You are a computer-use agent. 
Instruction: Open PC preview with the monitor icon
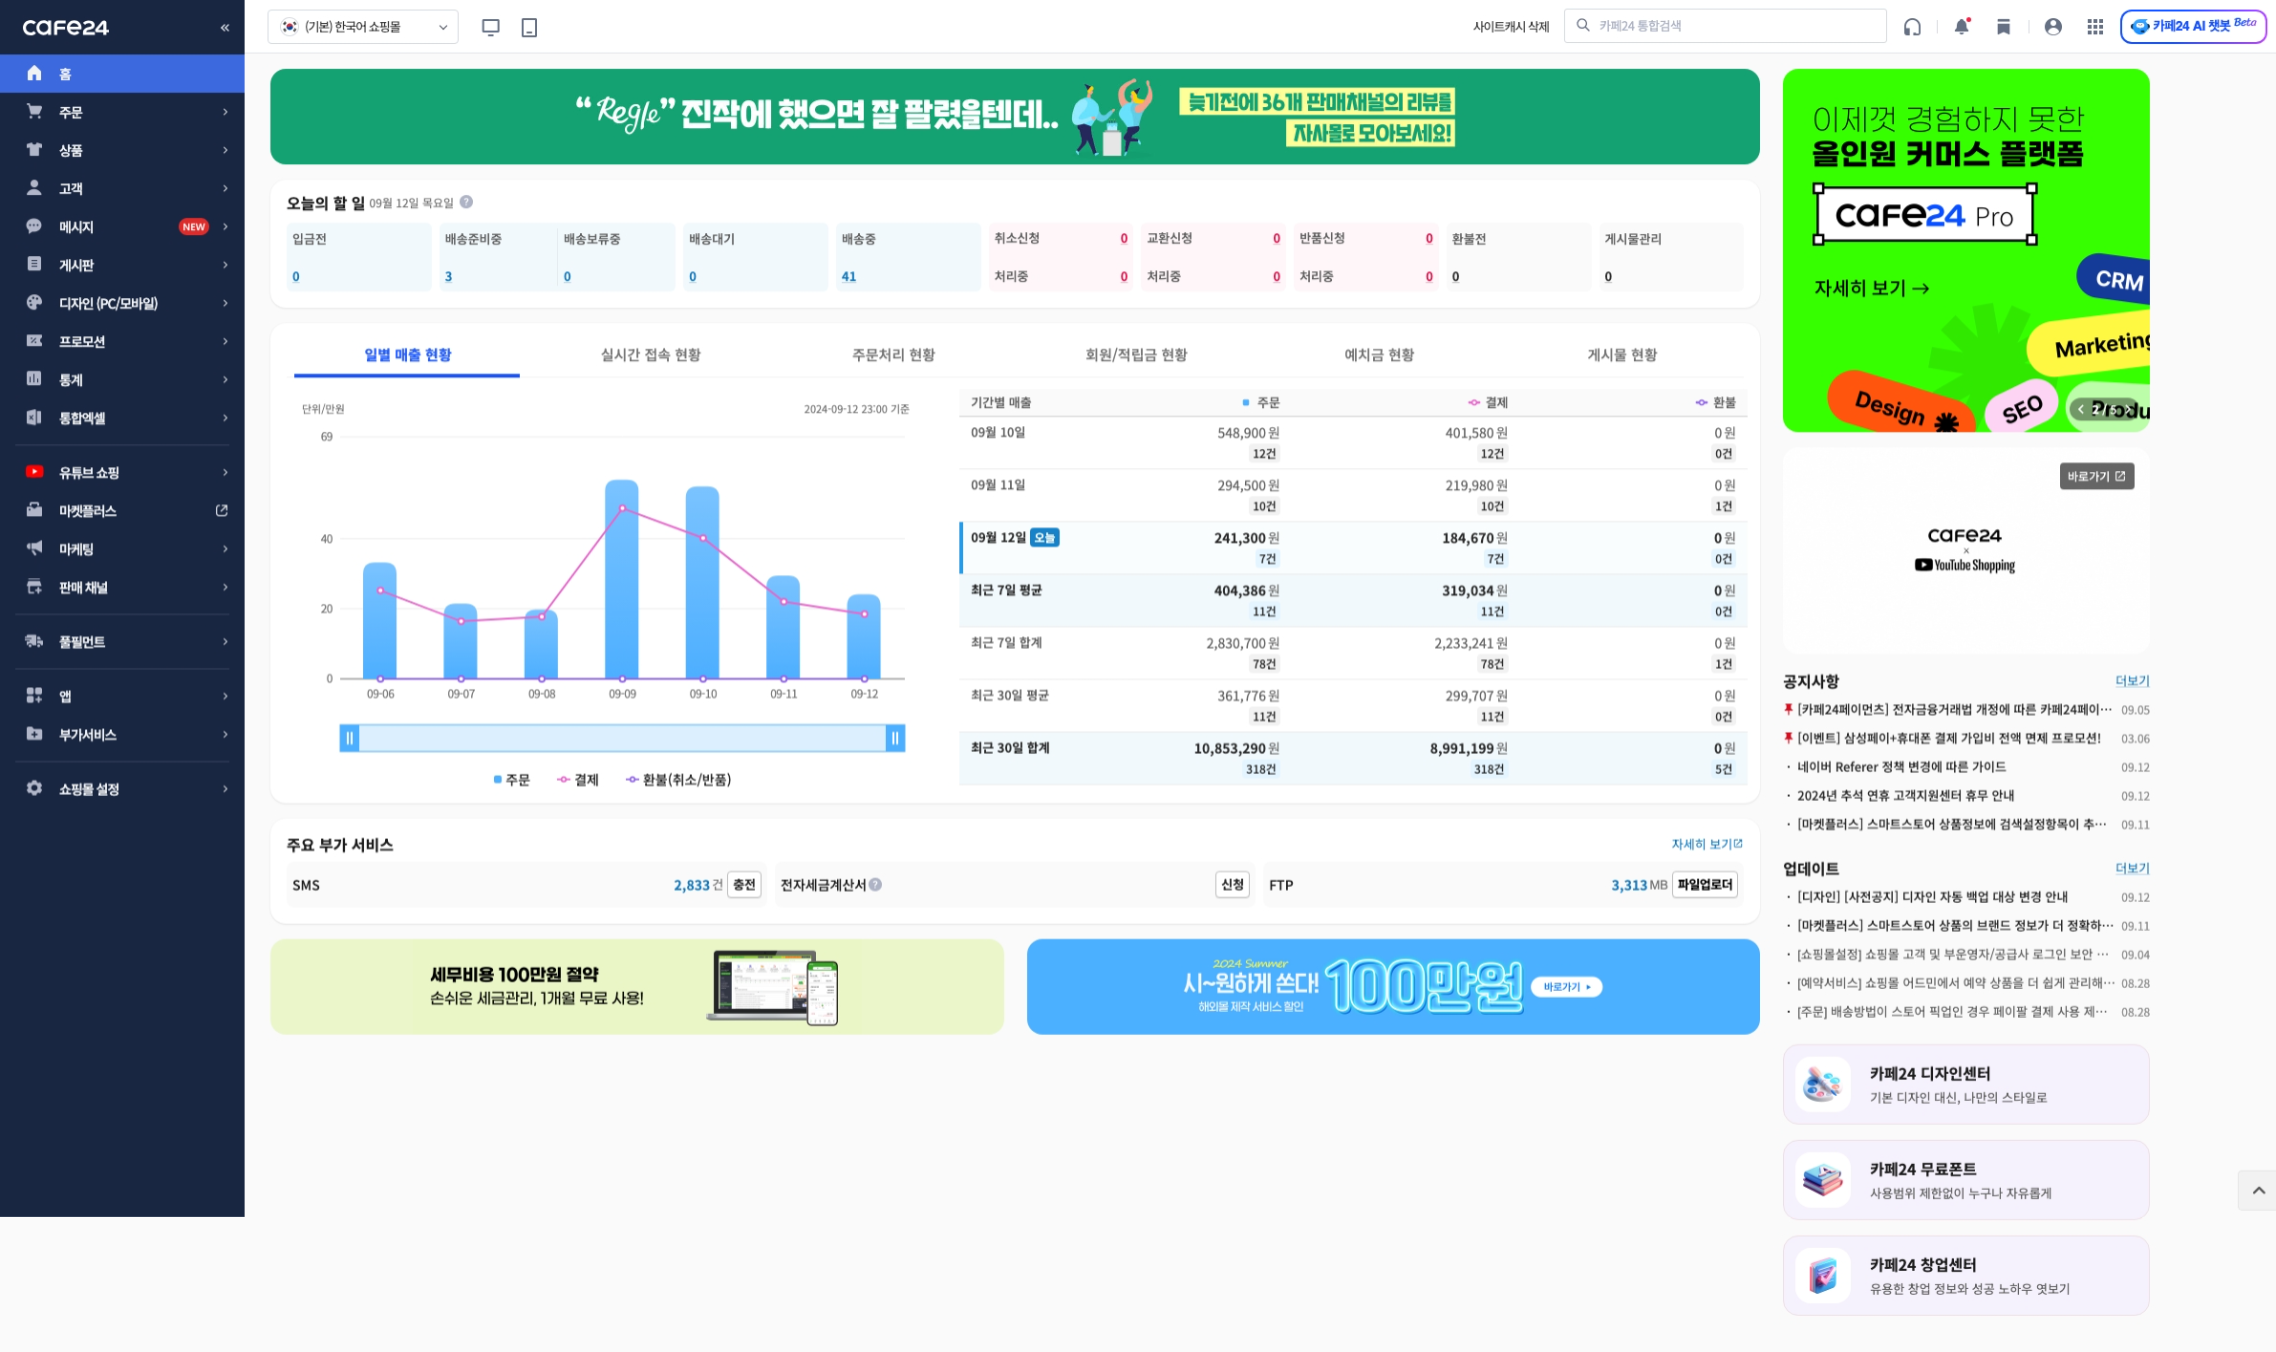tap(491, 27)
